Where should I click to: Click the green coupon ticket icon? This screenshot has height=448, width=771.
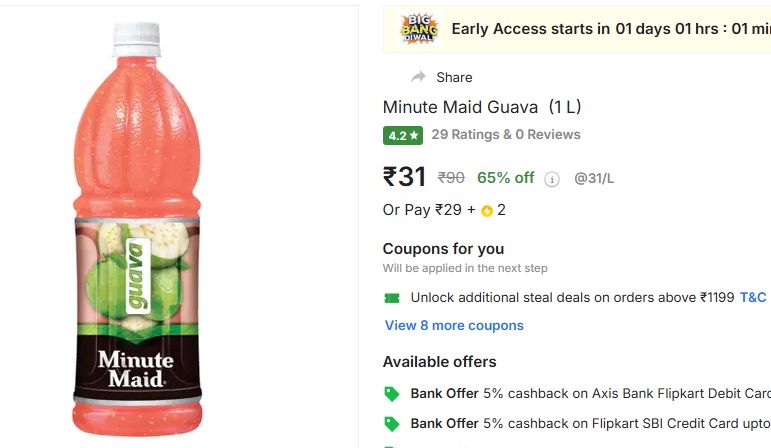tap(392, 298)
